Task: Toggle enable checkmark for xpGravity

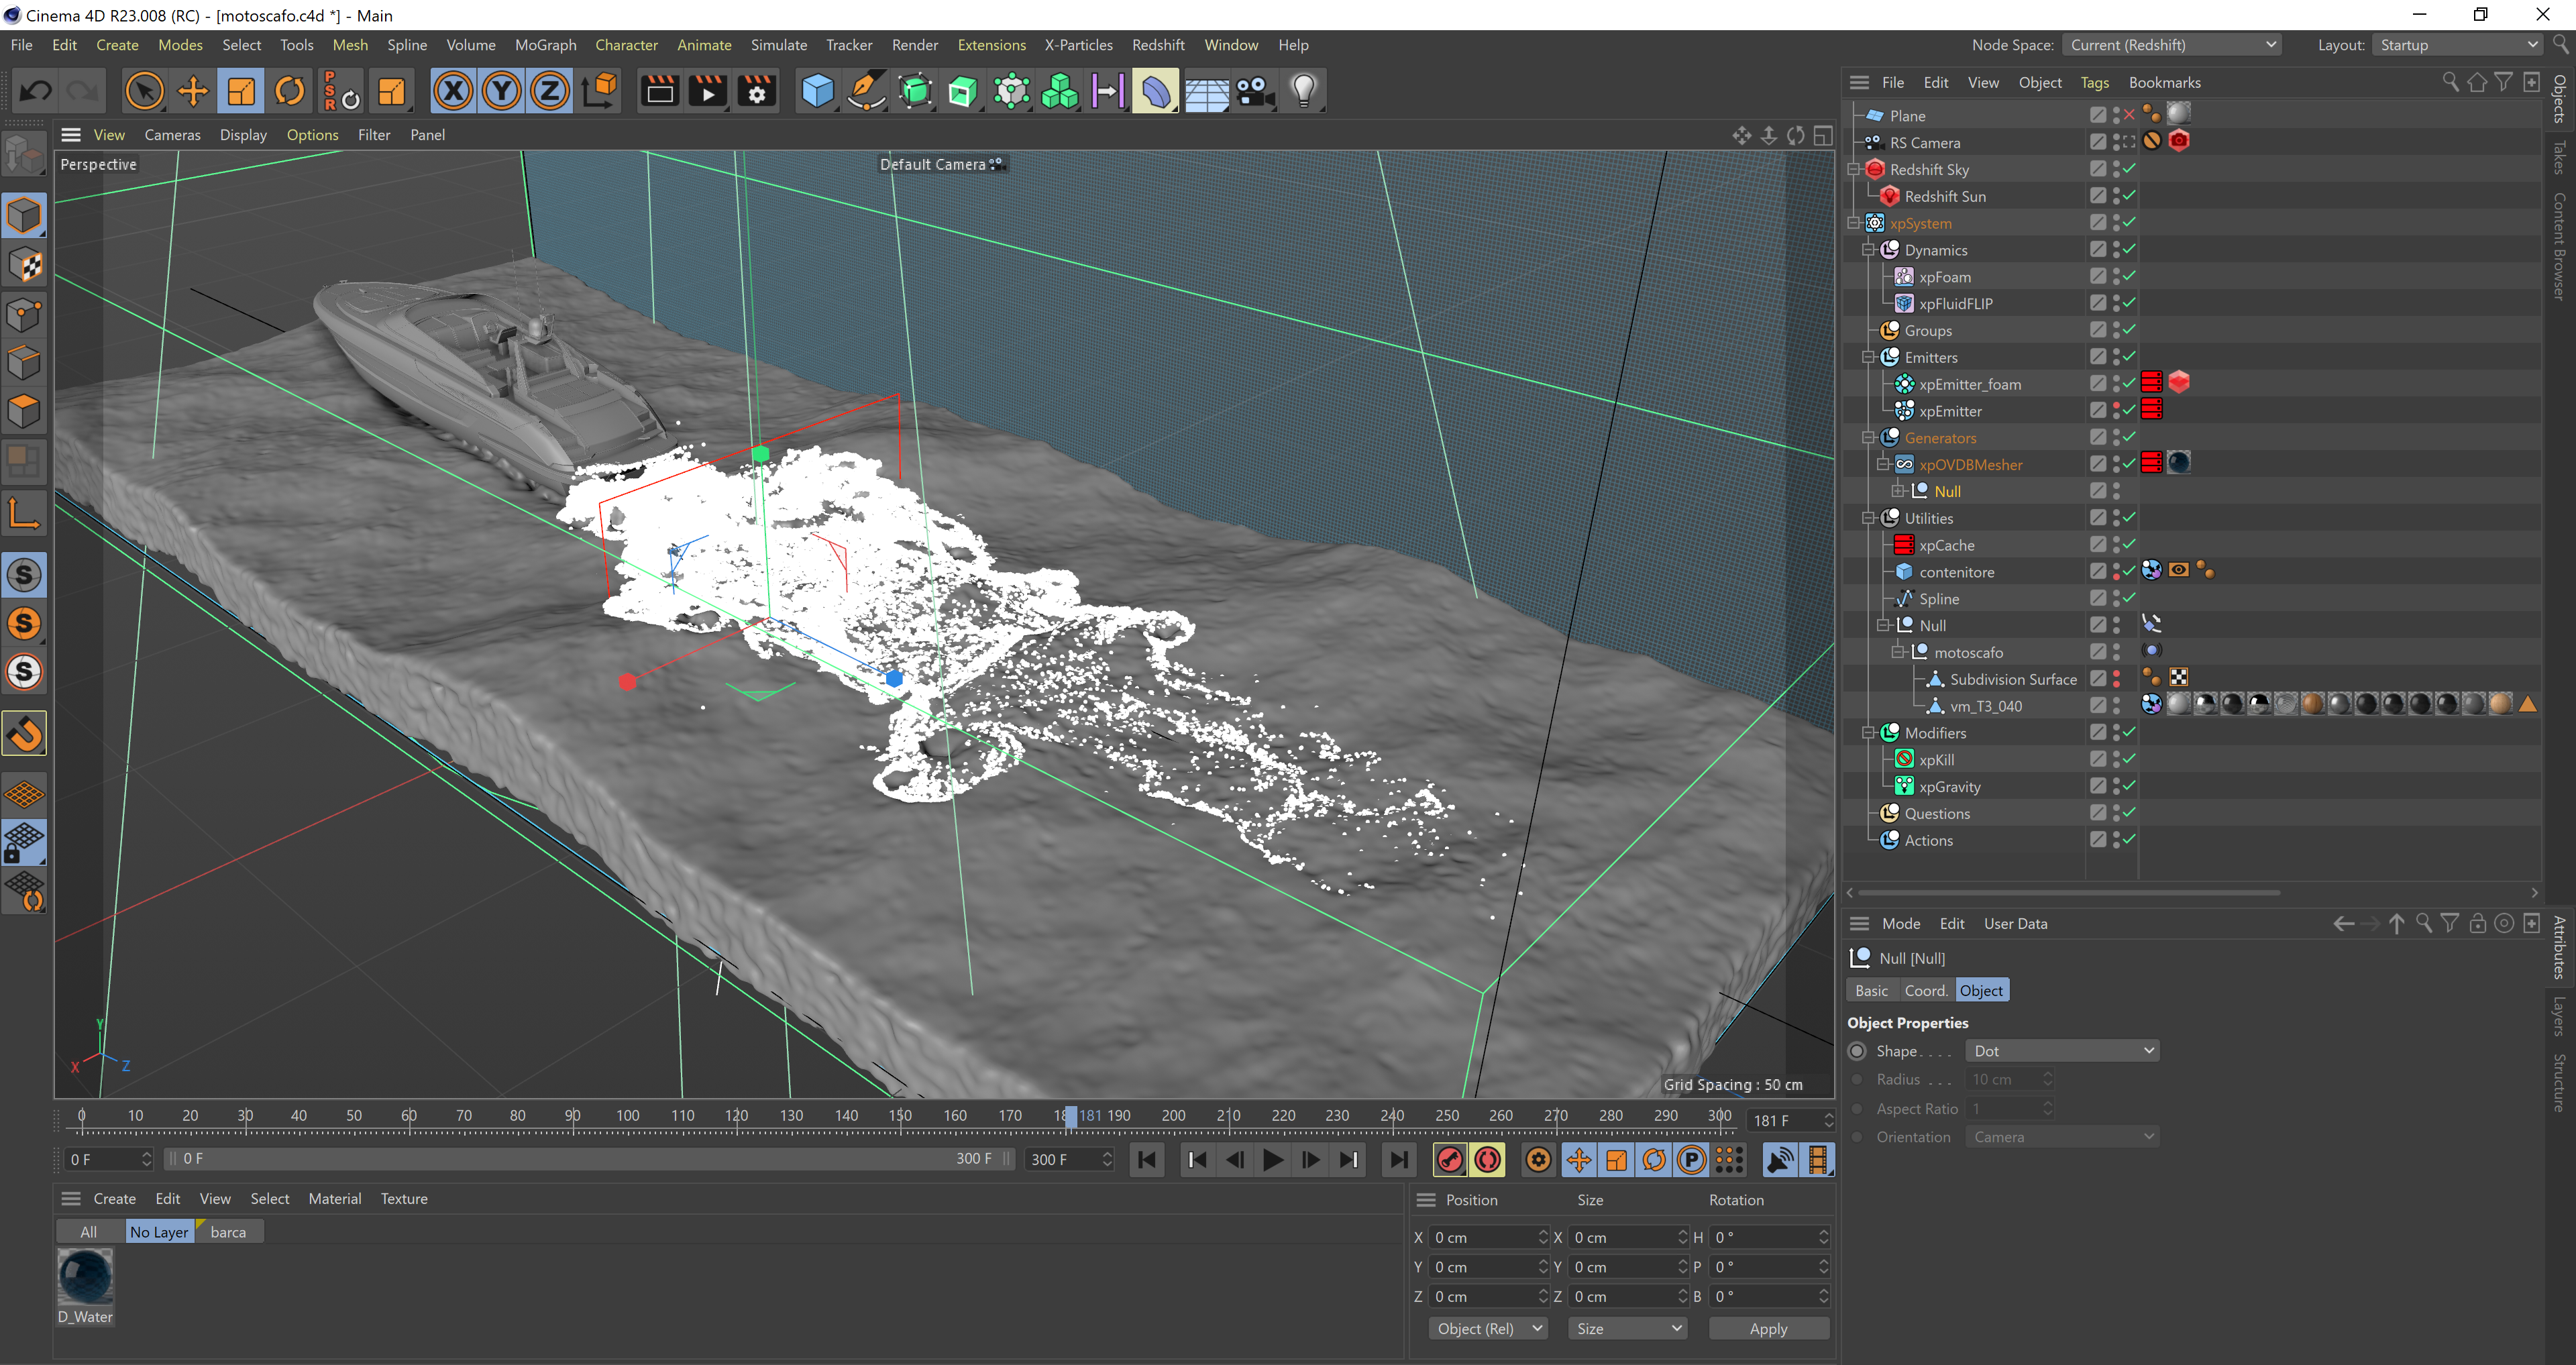Action: (x=2130, y=786)
